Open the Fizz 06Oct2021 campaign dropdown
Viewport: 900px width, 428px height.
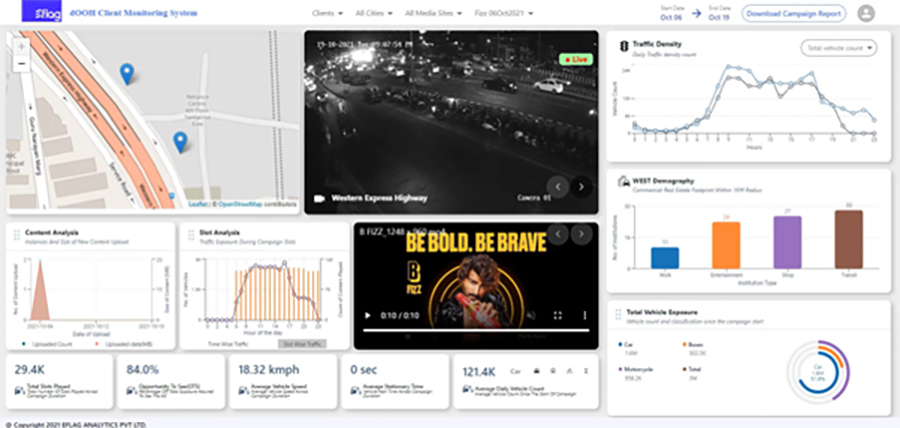(504, 13)
